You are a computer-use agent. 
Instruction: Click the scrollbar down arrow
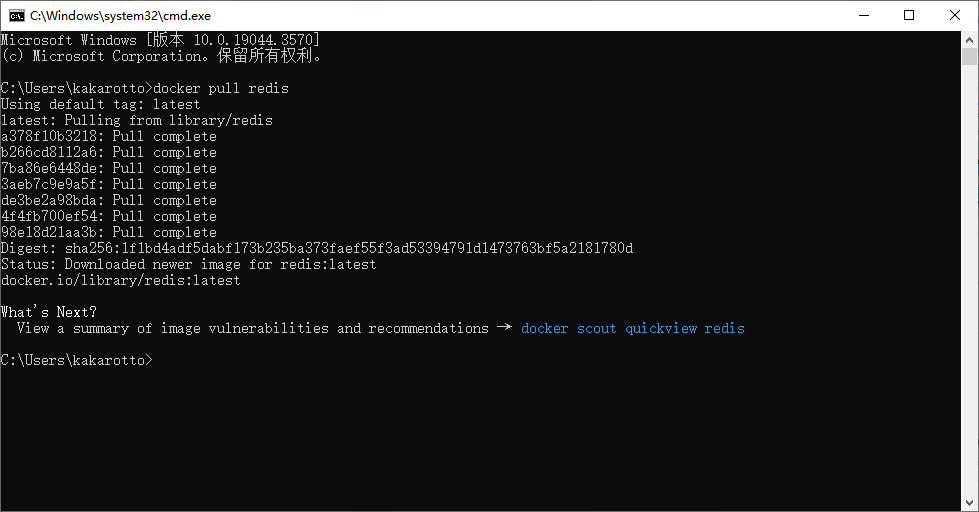tap(970, 503)
